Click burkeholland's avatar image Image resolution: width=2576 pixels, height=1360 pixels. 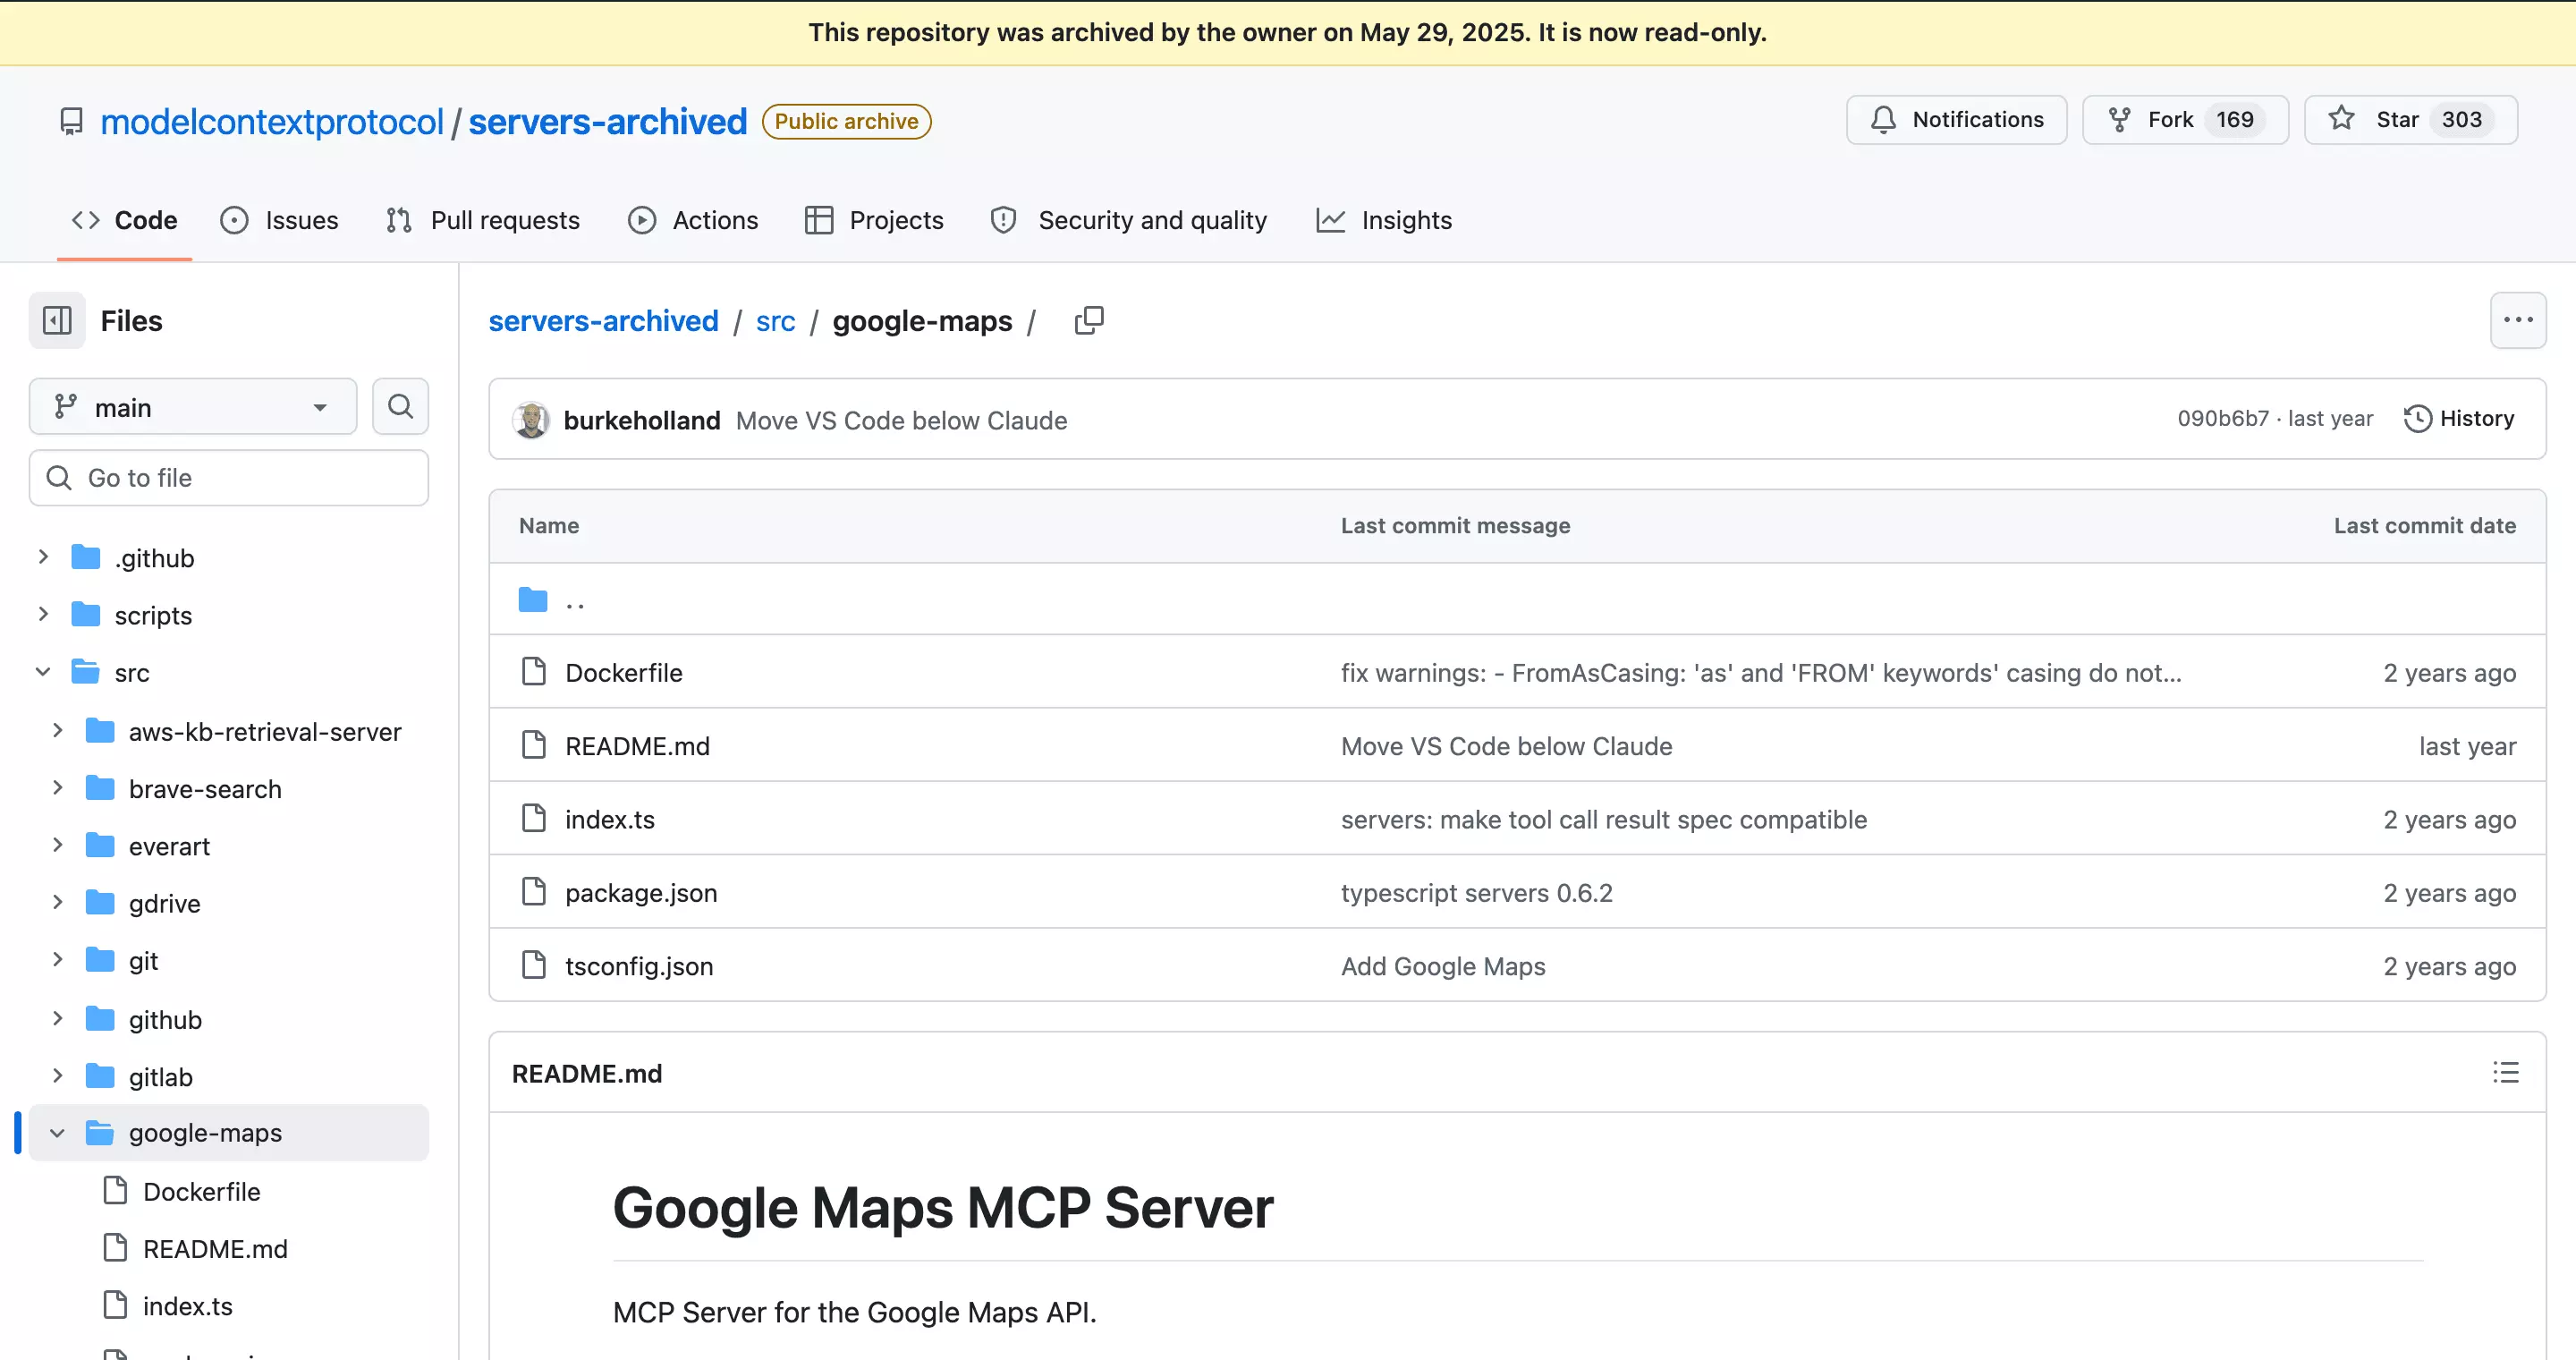(x=531, y=420)
